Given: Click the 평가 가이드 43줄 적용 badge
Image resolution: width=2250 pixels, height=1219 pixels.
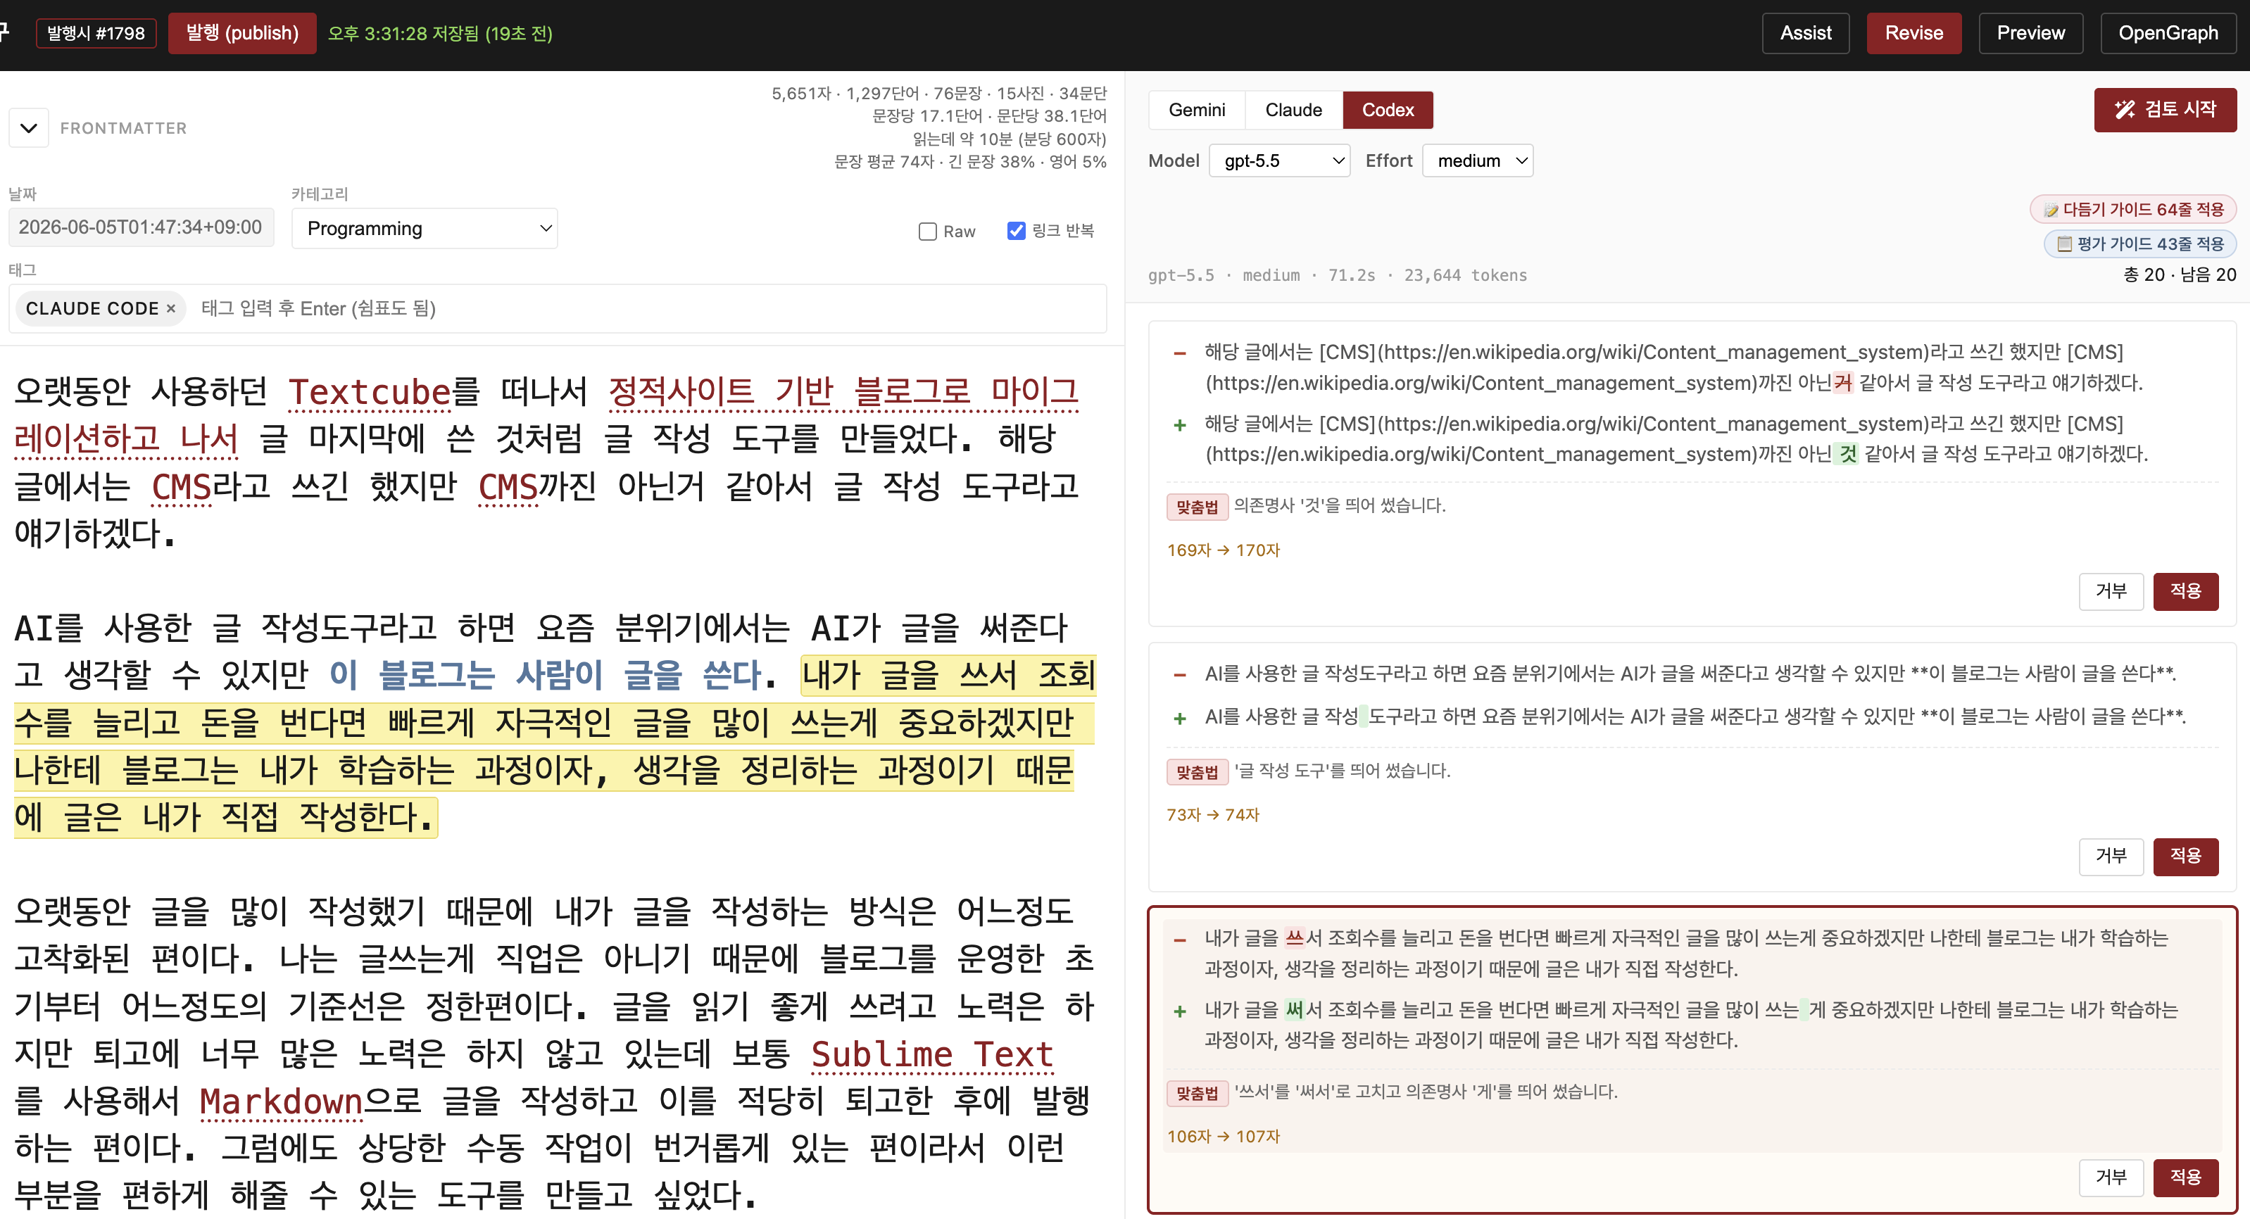Looking at the screenshot, I should coord(2140,244).
